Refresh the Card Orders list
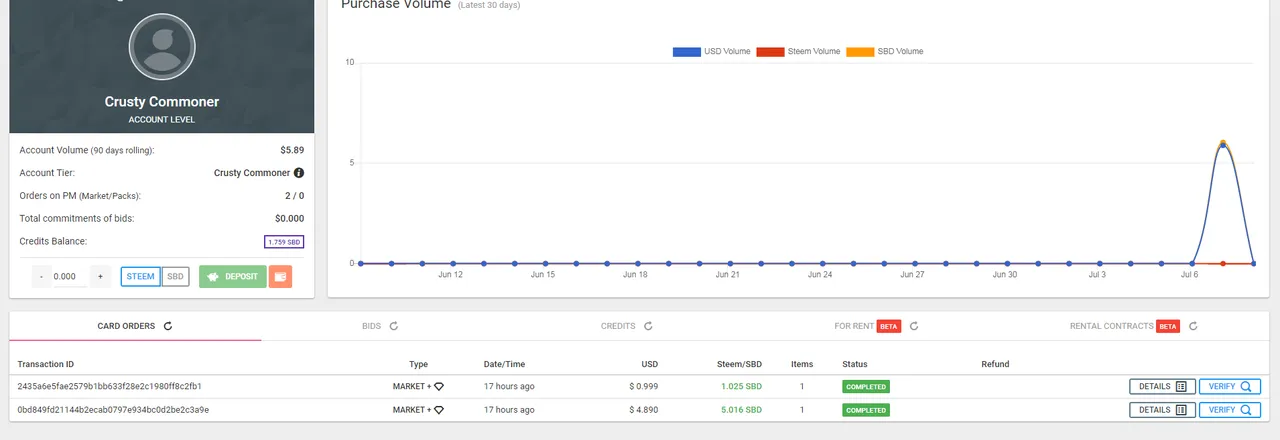 point(168,326)
